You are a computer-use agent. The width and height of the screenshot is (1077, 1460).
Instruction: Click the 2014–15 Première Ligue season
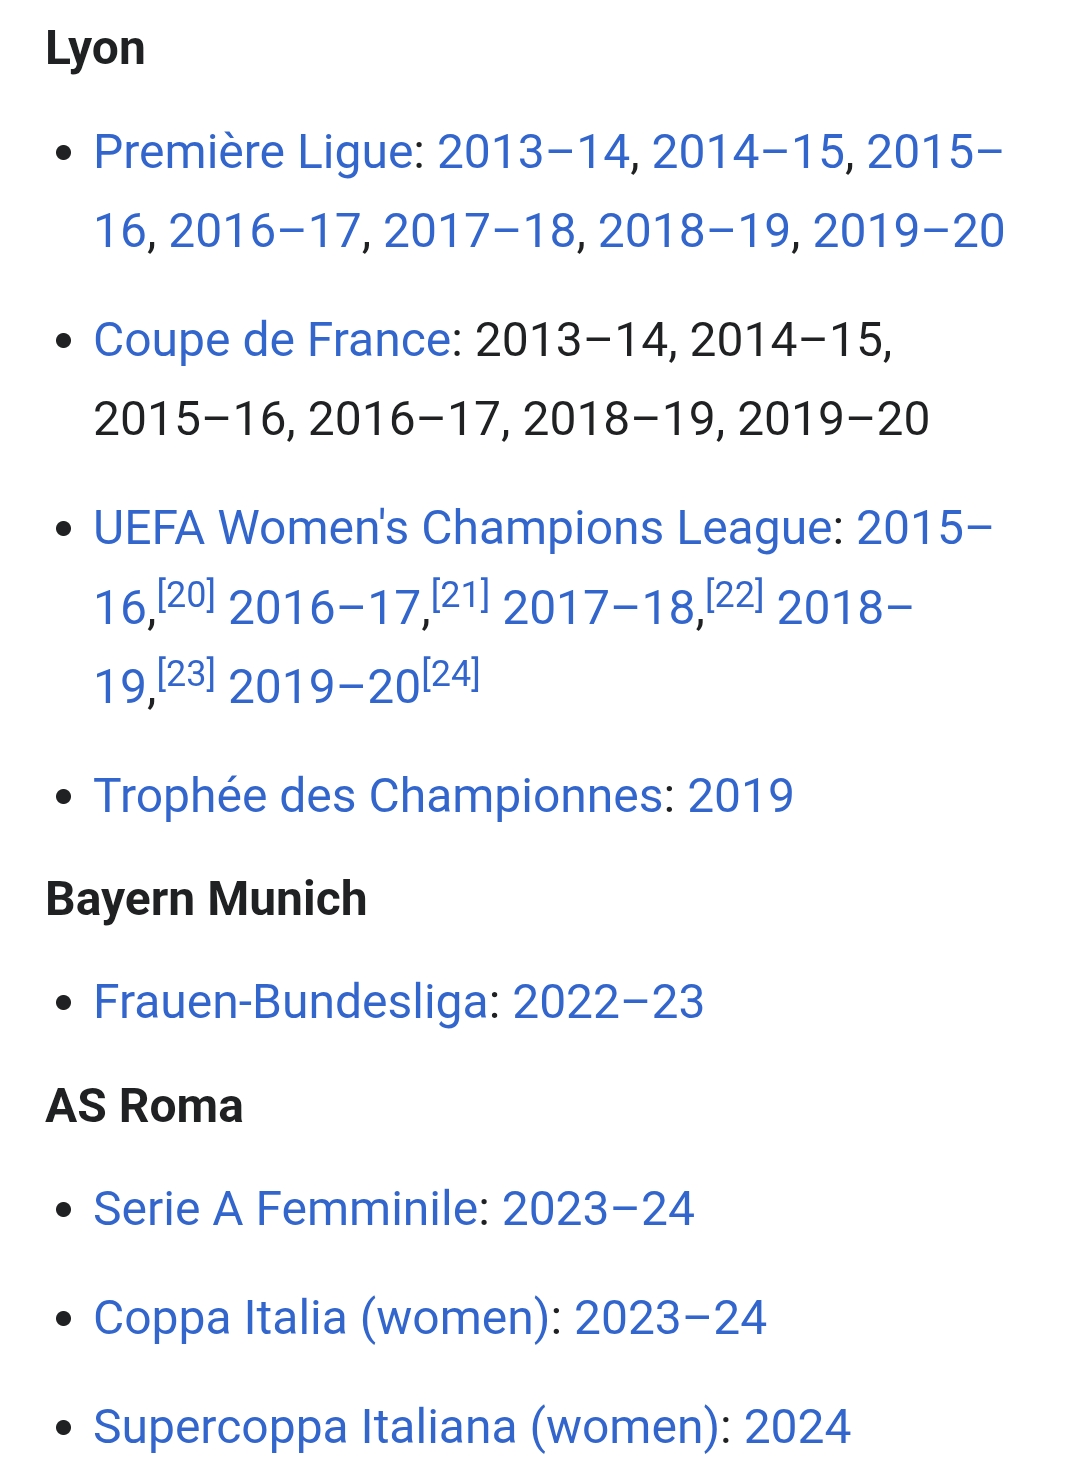click(x=748, y=153)
